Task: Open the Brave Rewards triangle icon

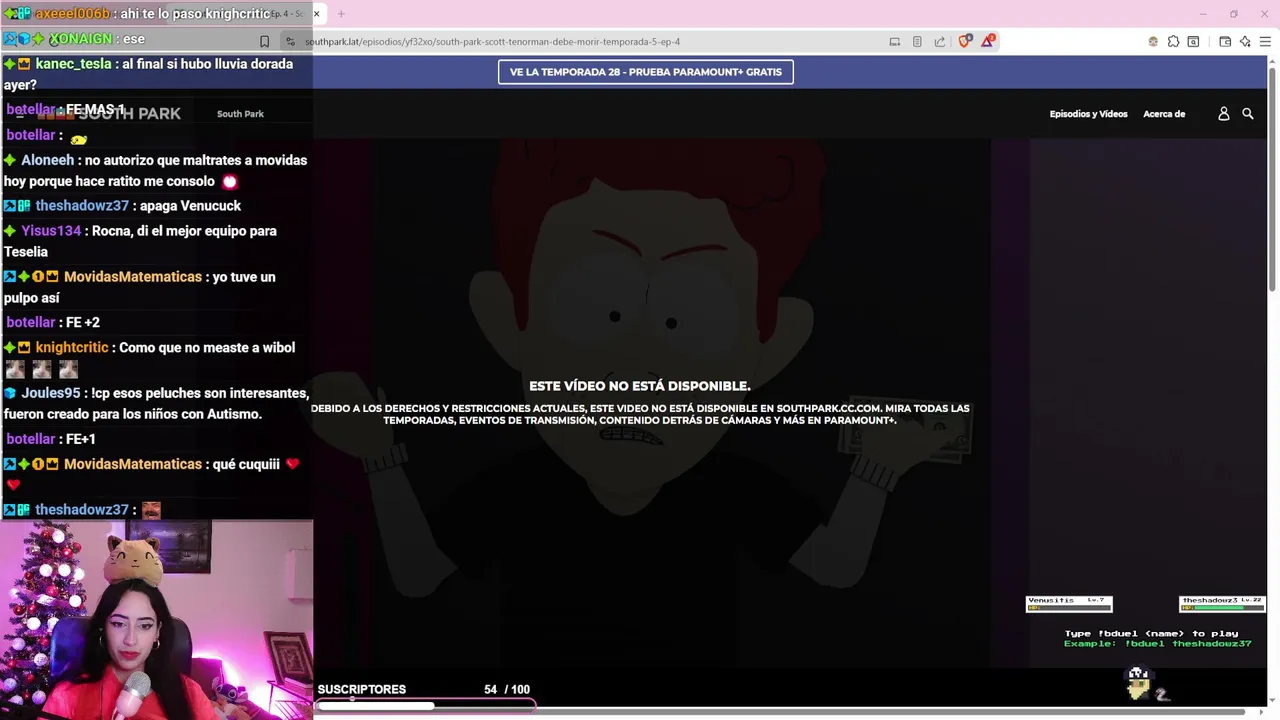Action: click(x=988, y=41)
